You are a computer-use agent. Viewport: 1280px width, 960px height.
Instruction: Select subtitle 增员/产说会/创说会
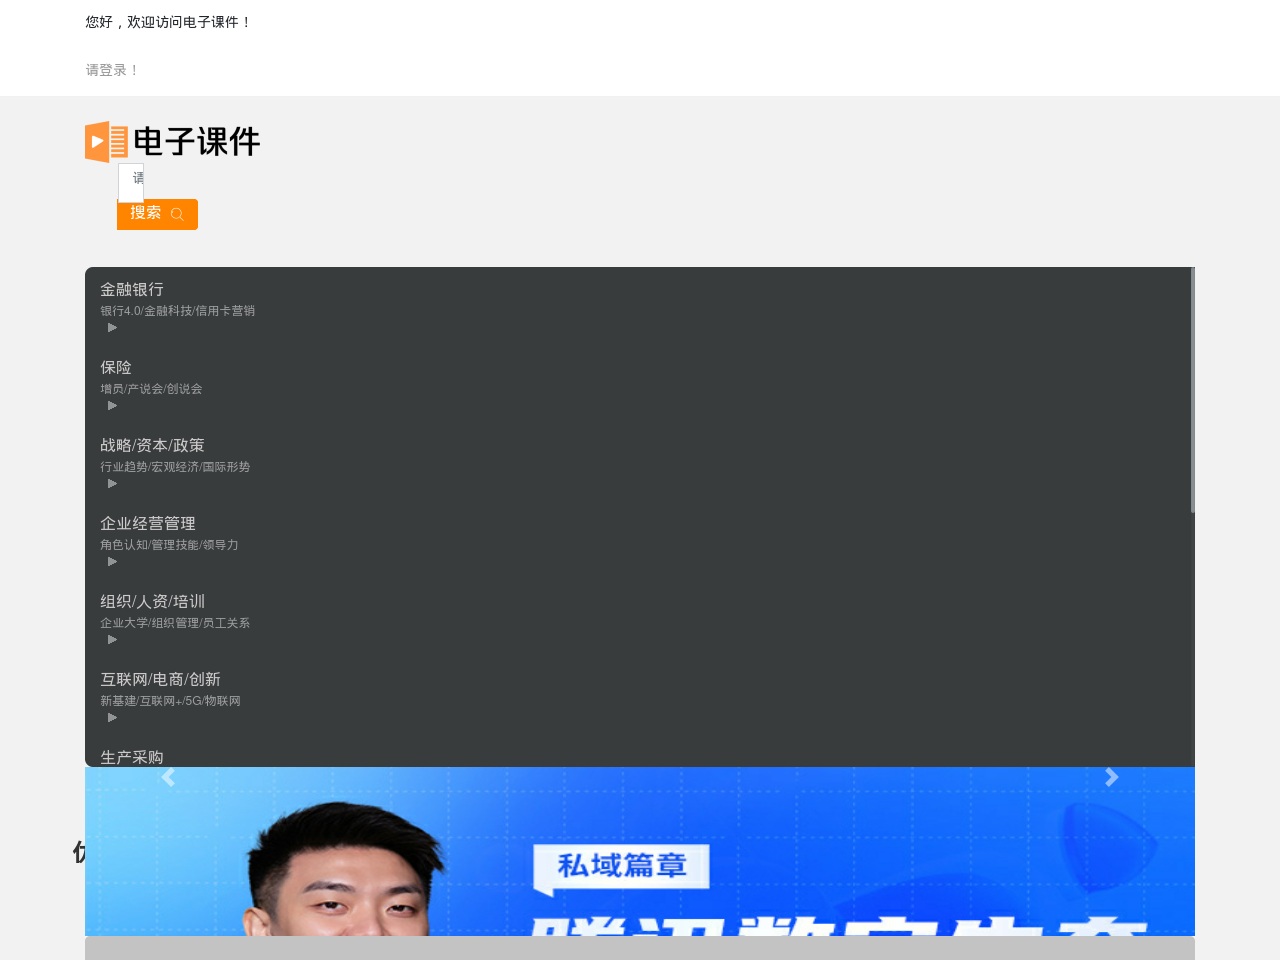click(x=151, y=389)
